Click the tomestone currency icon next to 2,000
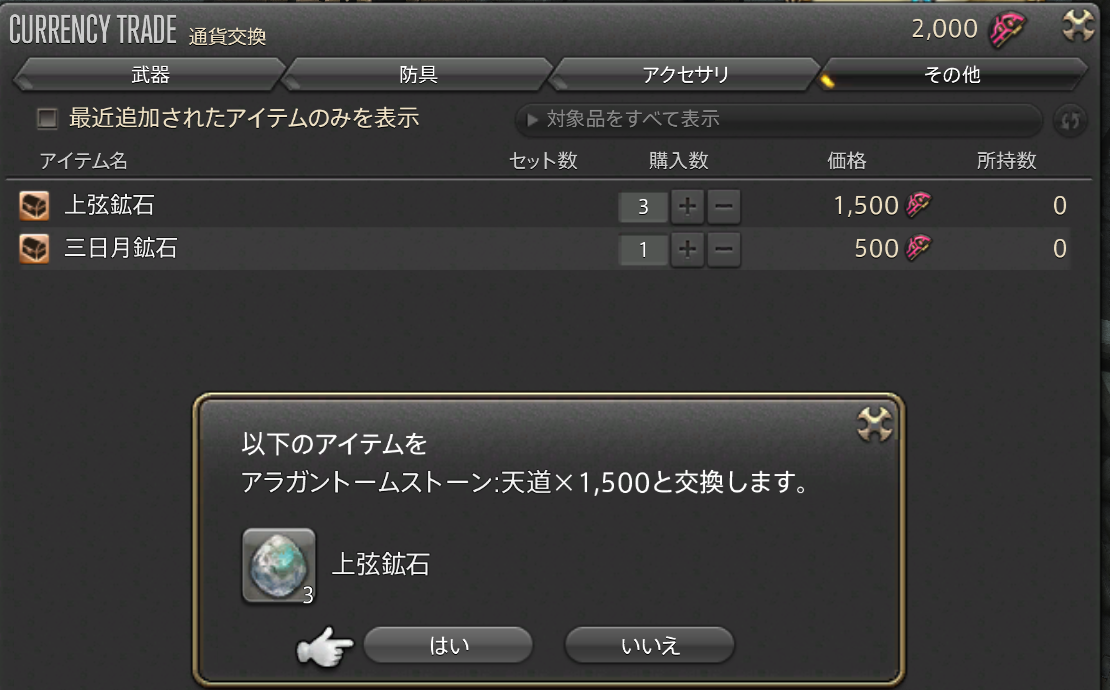This screenshot has width=1110, height=690. 1006,29
